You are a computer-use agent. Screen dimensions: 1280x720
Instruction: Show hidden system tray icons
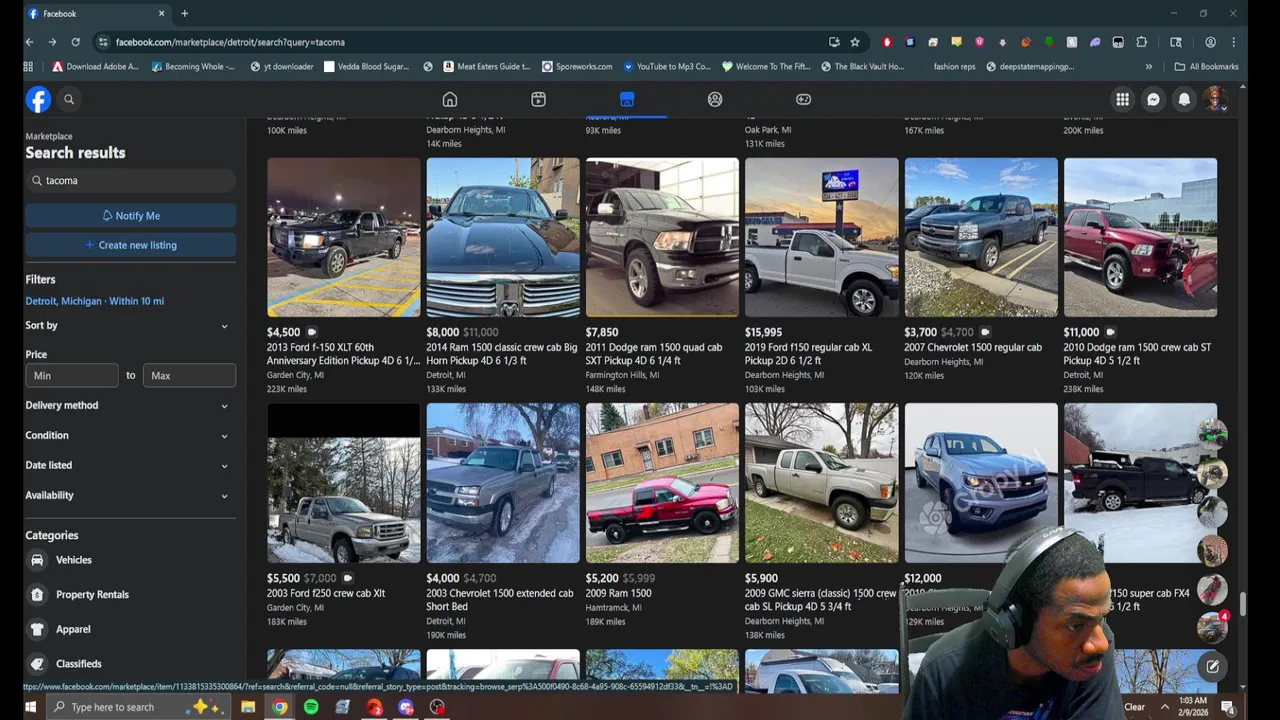pos(1164,707)
